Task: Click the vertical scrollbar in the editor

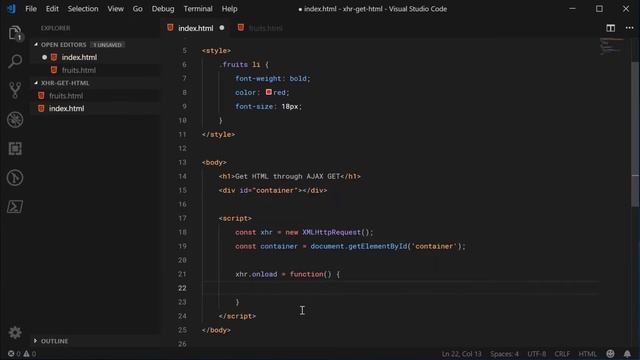Action: [635, 134]
